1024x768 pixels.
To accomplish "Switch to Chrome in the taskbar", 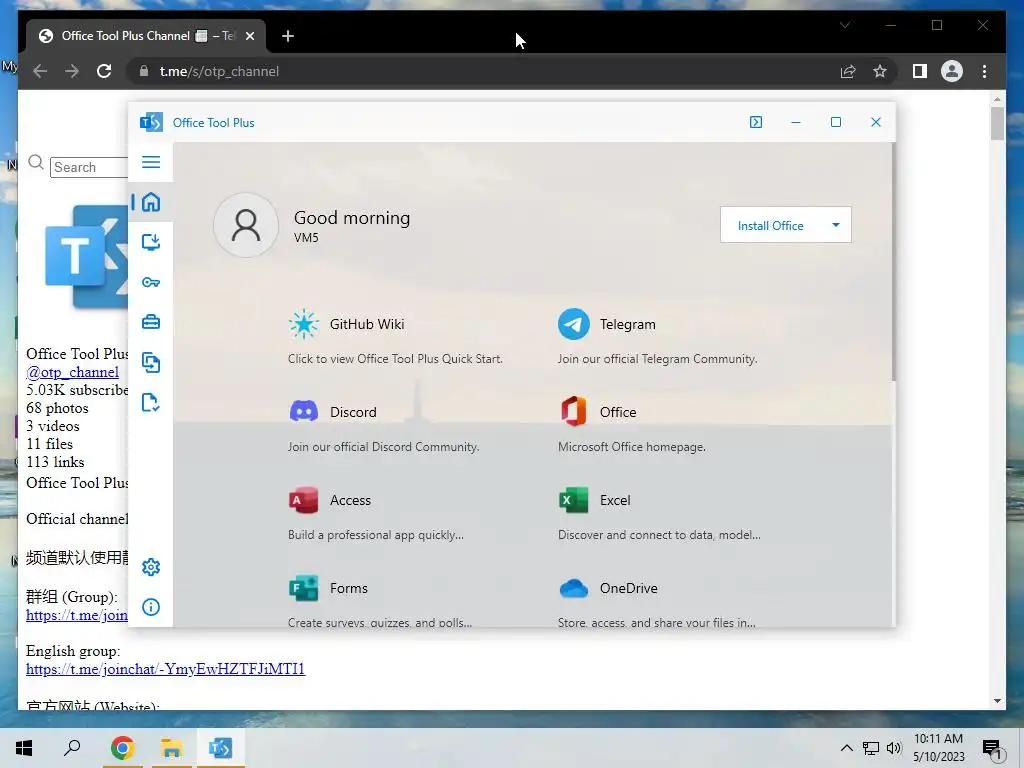I will [x=123, y=748].
